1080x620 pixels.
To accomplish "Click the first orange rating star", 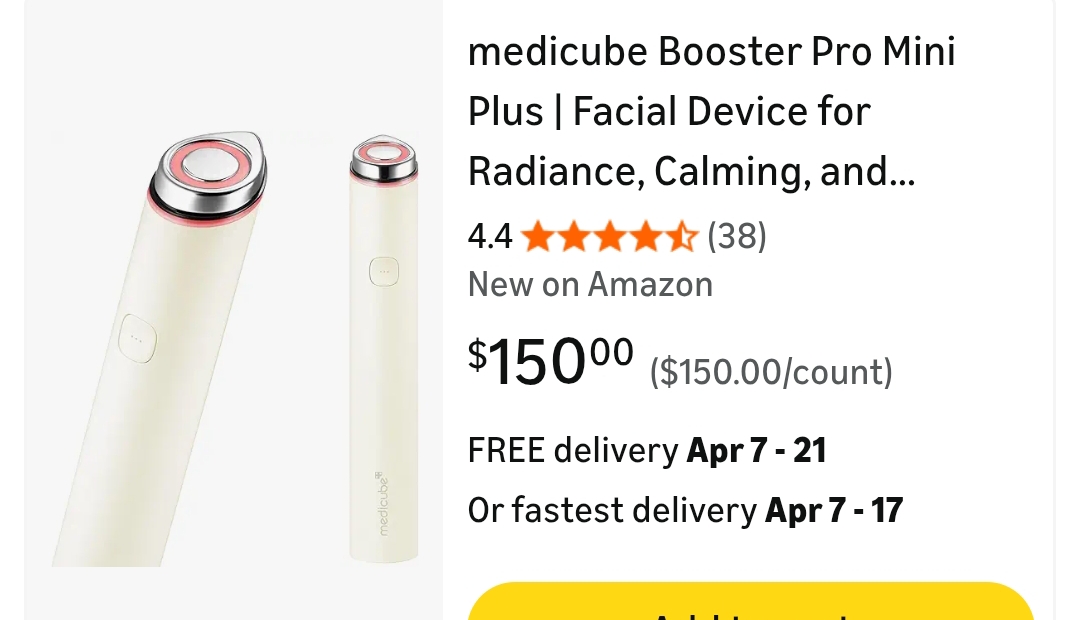I will coord(537,237).
